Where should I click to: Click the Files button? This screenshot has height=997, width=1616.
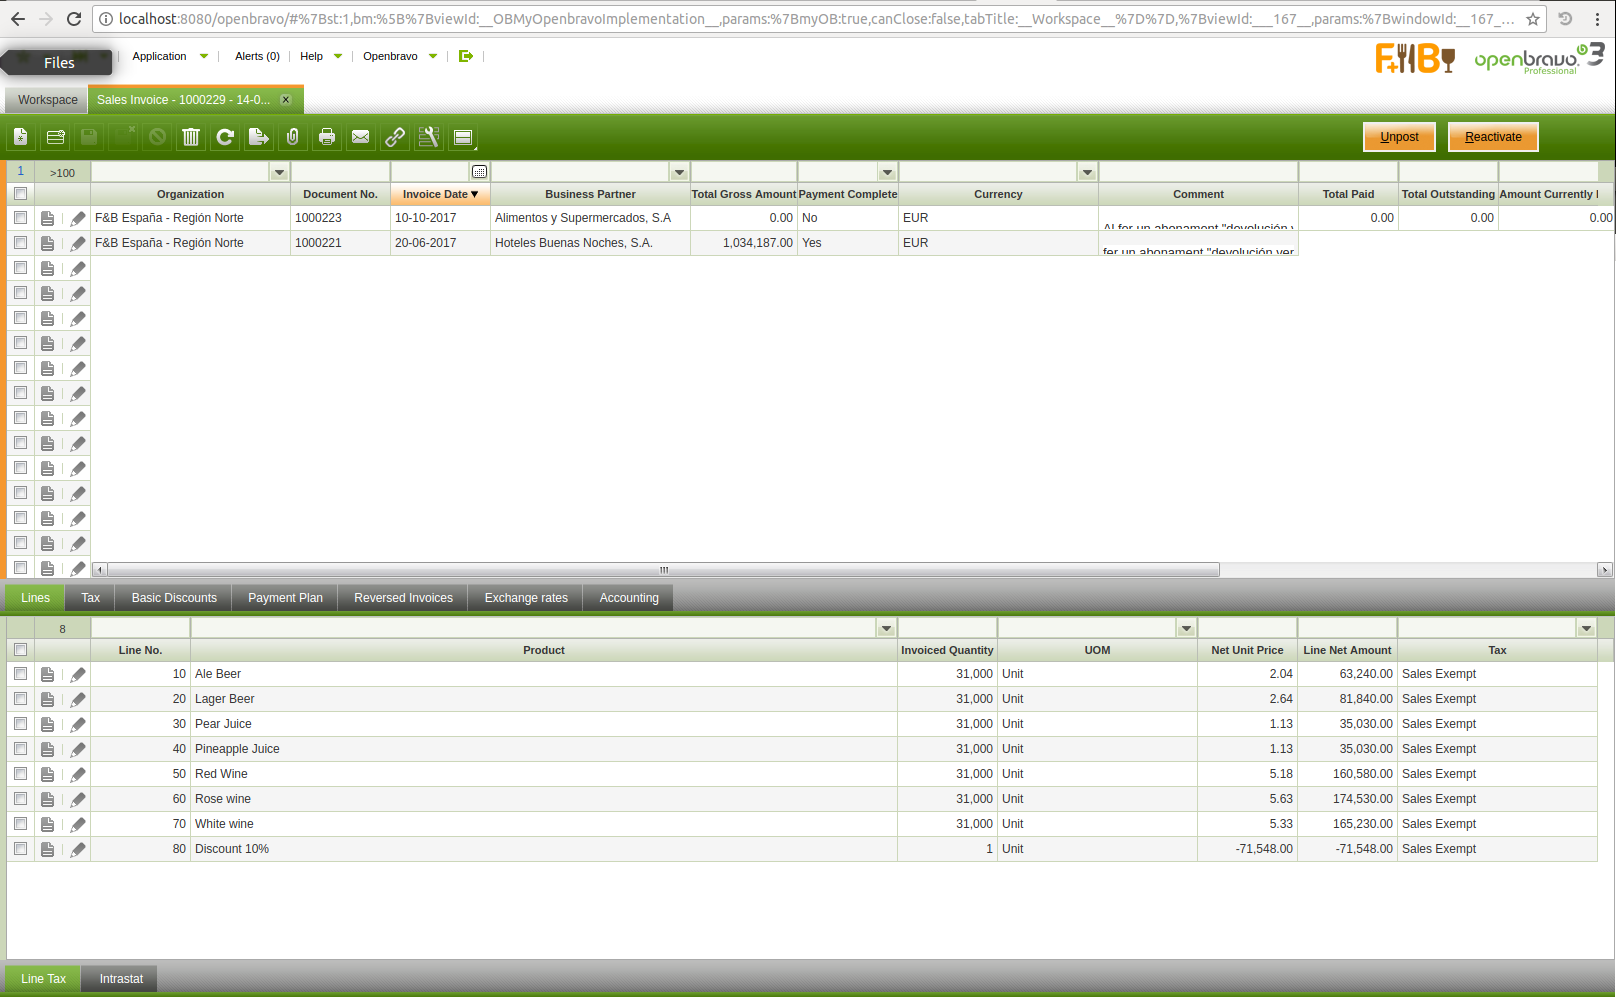[58, 62]
